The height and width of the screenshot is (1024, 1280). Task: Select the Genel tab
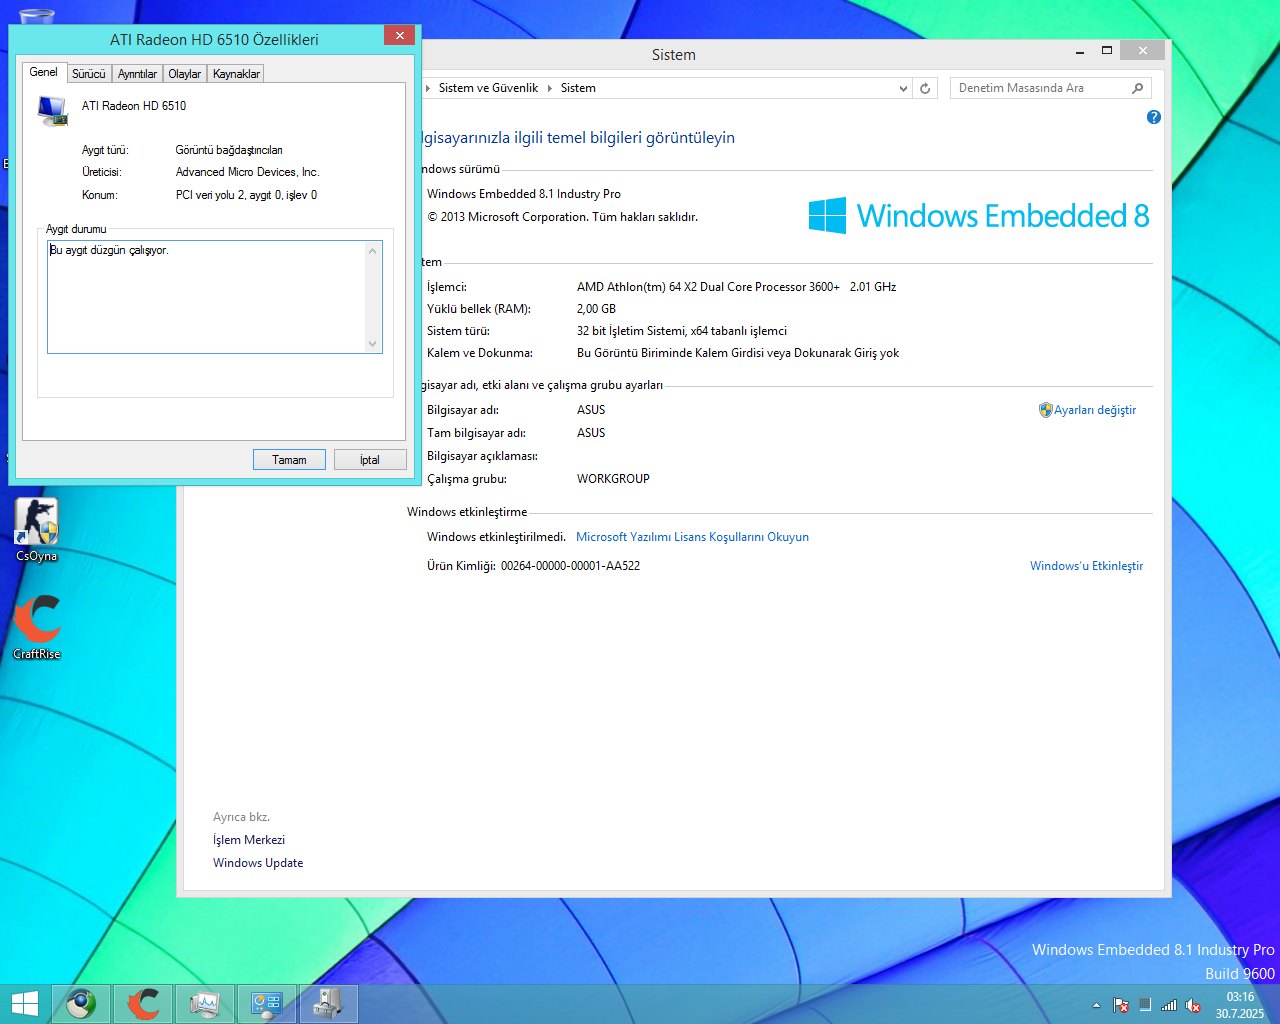[x=44, y=72]
